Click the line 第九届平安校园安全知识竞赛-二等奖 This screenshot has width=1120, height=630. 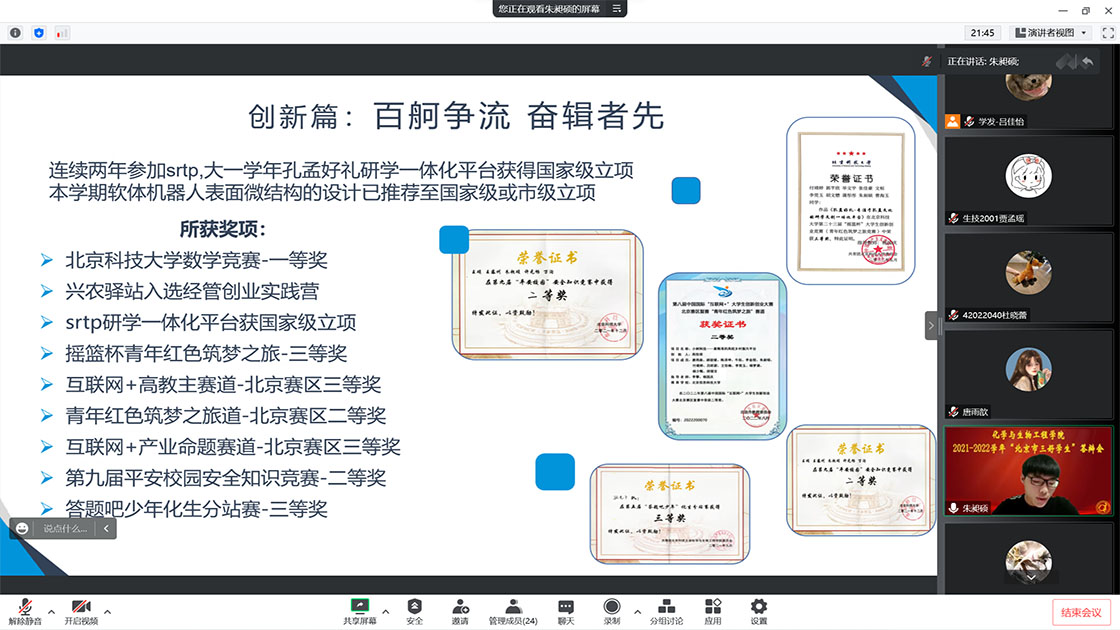pyautogui.click(x=226, y=478)
